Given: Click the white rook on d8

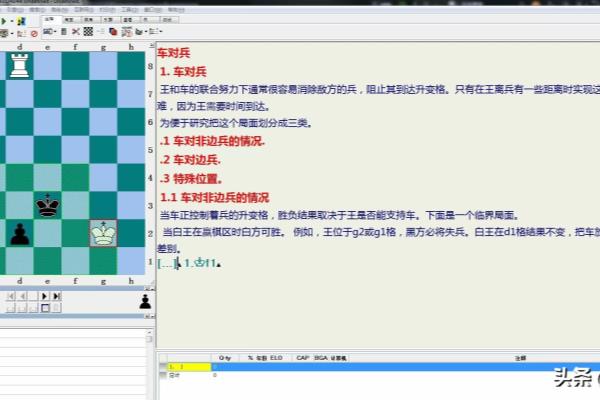Looking at the screenshot, I should pos(19,65).
